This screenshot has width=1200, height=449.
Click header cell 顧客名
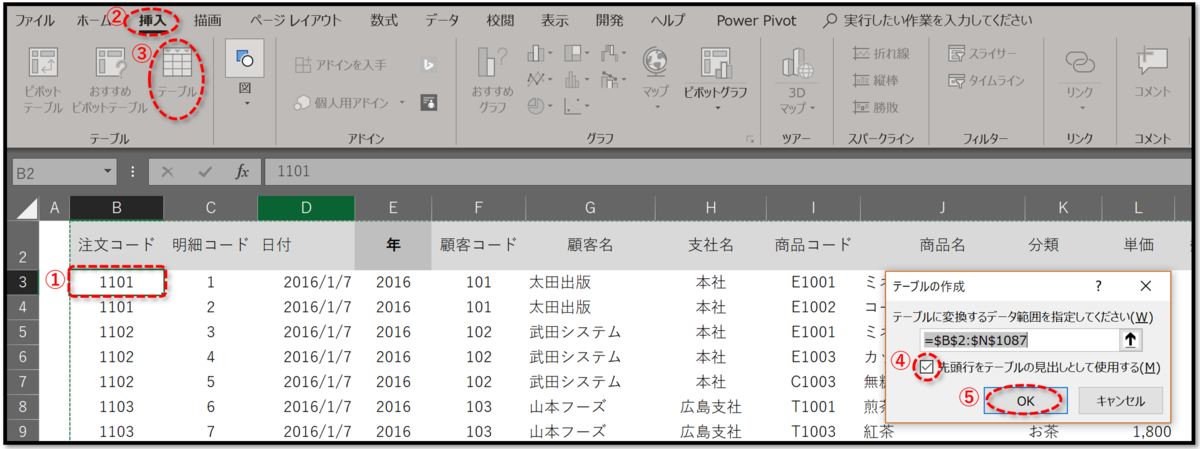pos(590,244)
